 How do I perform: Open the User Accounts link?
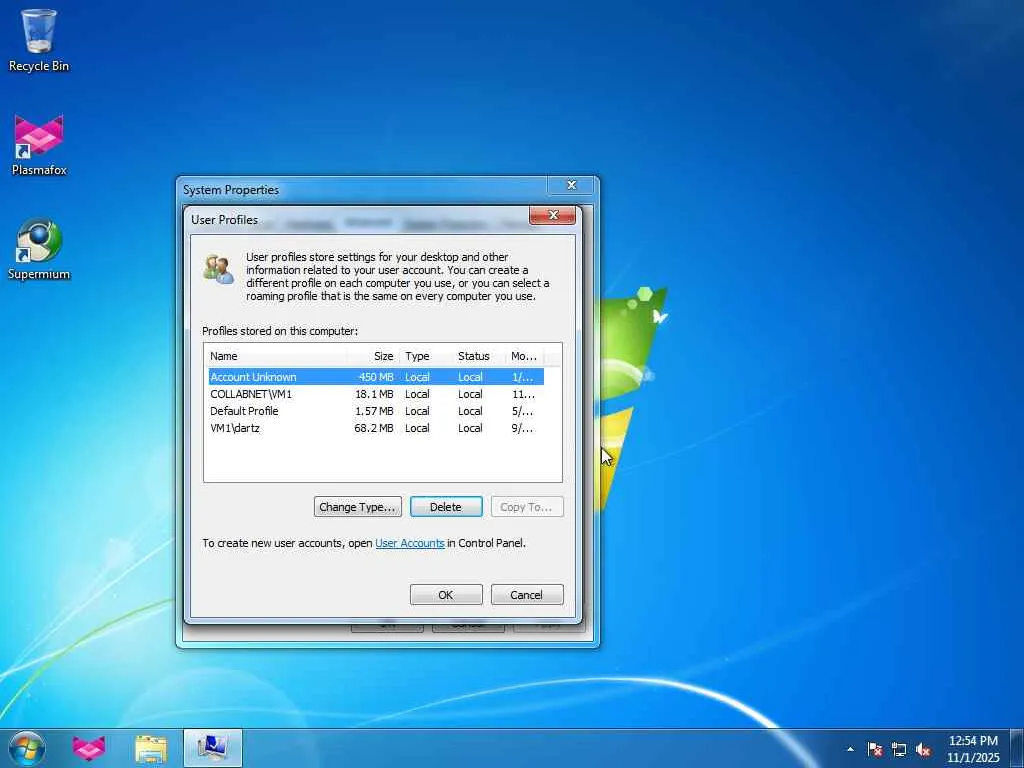pyautogui.click(x=409, y=543)
